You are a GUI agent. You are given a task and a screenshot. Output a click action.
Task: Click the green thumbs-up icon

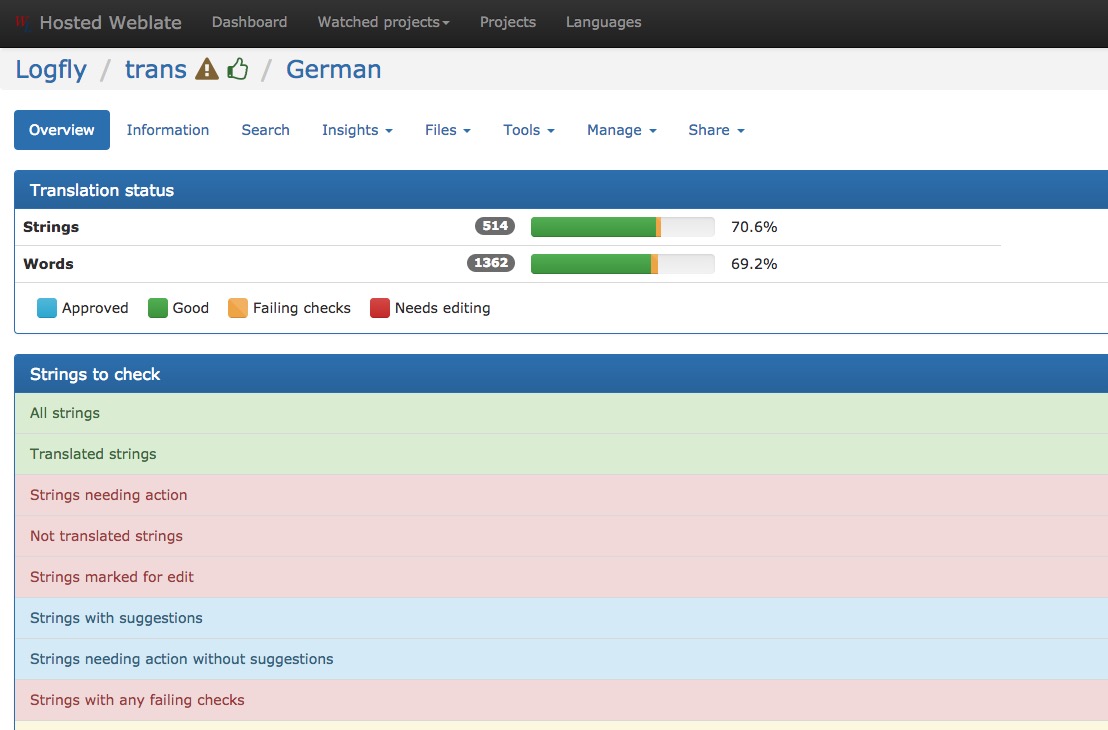click(x=237, y=69)
